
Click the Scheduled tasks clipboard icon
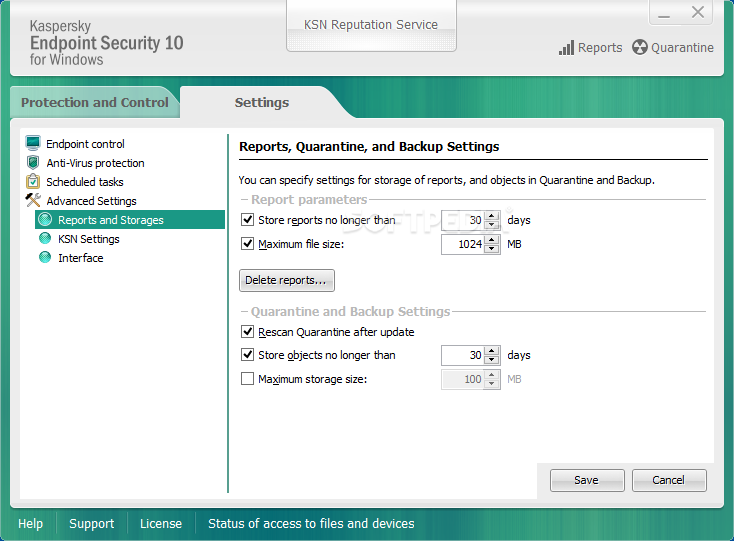click(x=33, y=181)
